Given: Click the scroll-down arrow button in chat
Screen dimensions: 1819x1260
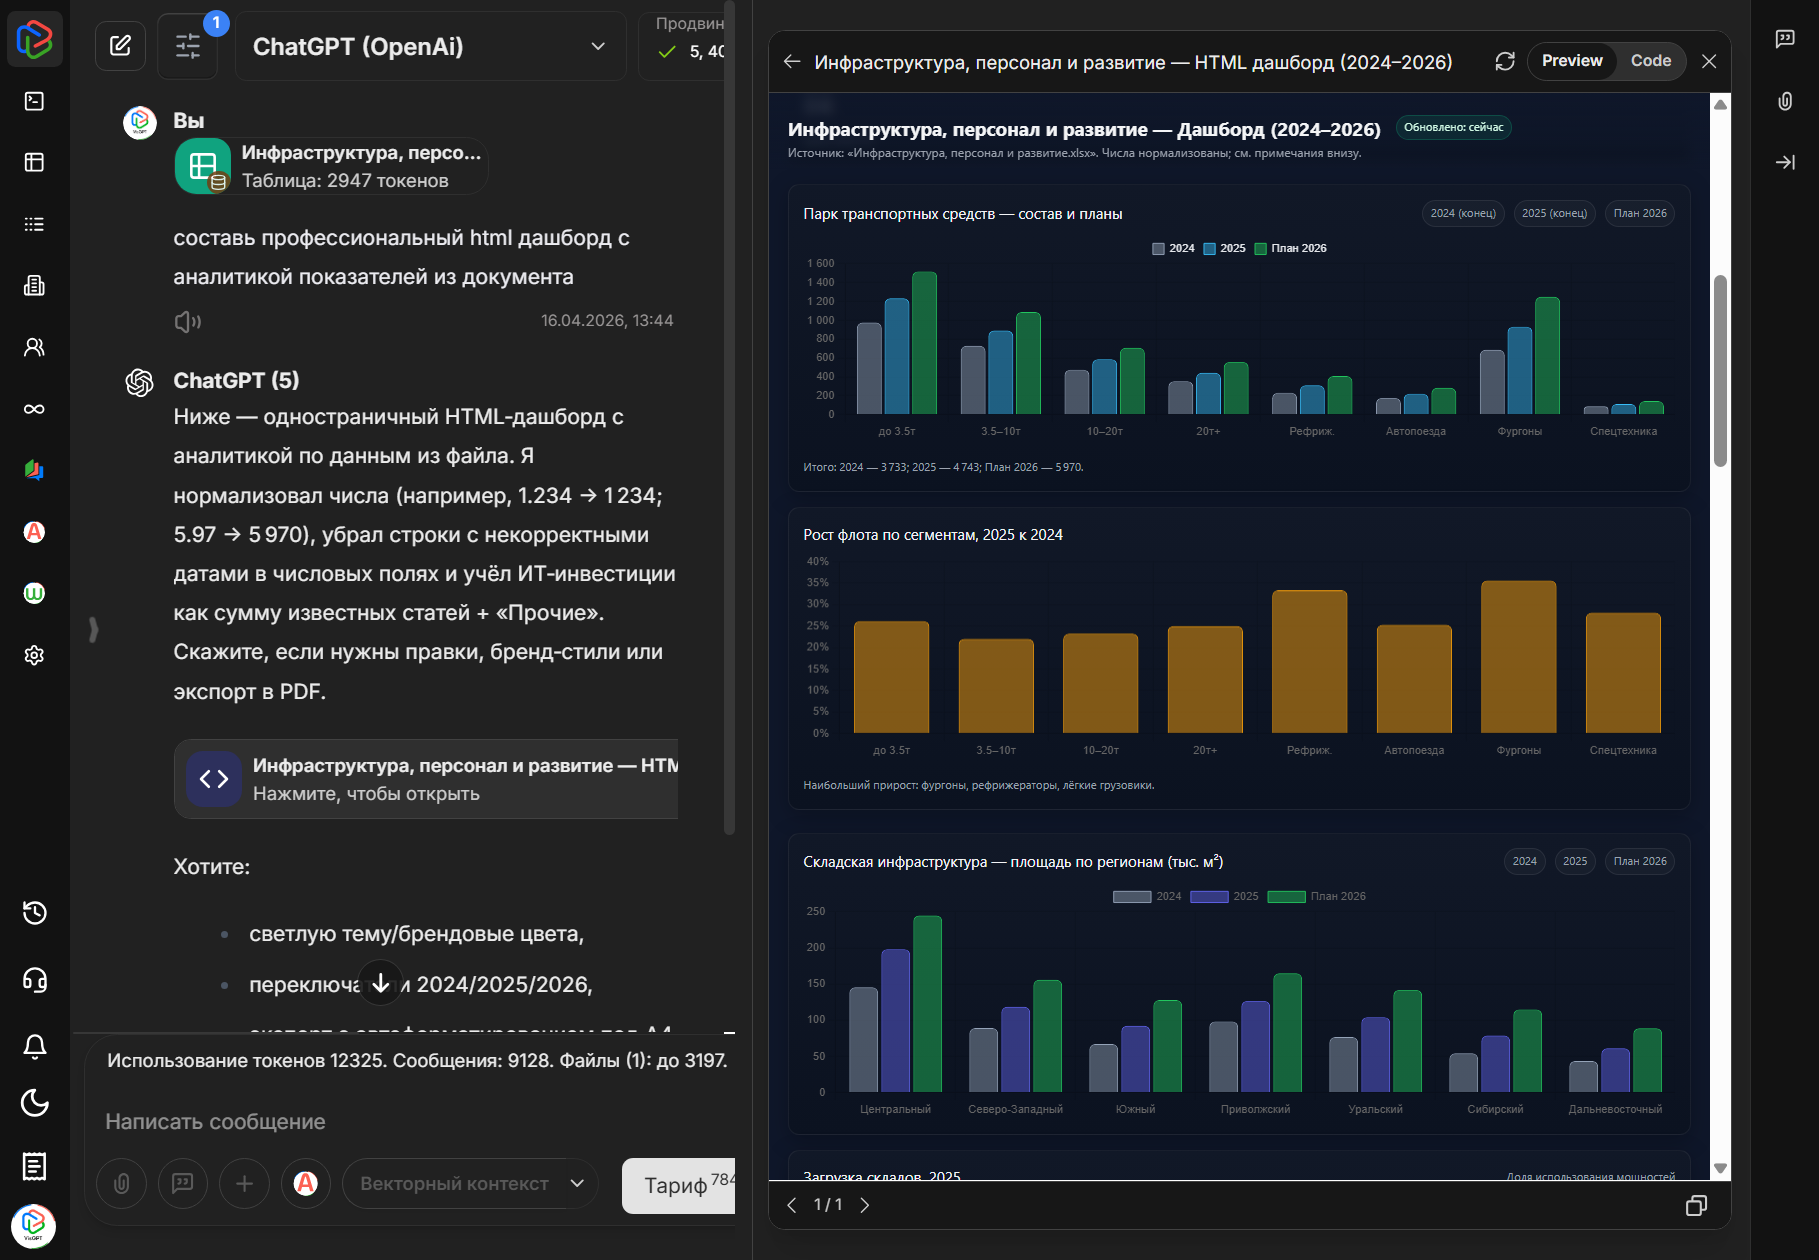Looking at the screenshot, I should (x=380, y=984).
